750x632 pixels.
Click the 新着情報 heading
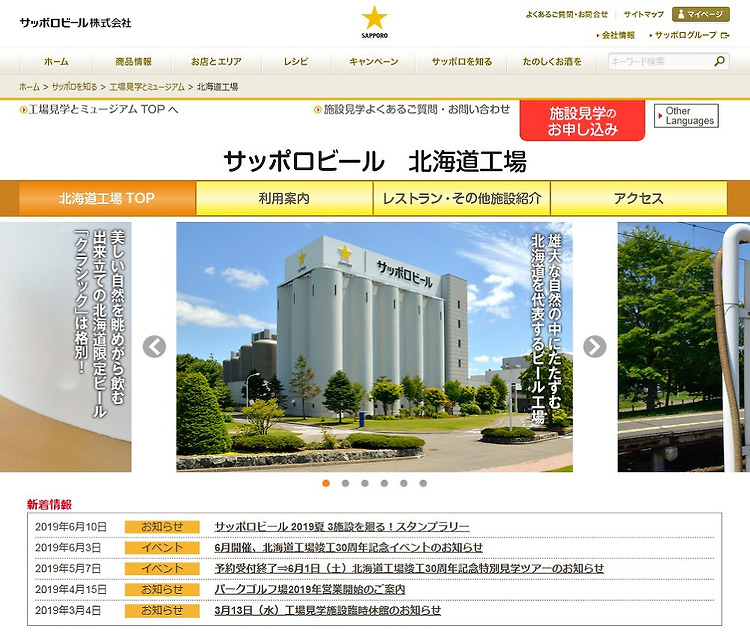[x=49, y=504]
